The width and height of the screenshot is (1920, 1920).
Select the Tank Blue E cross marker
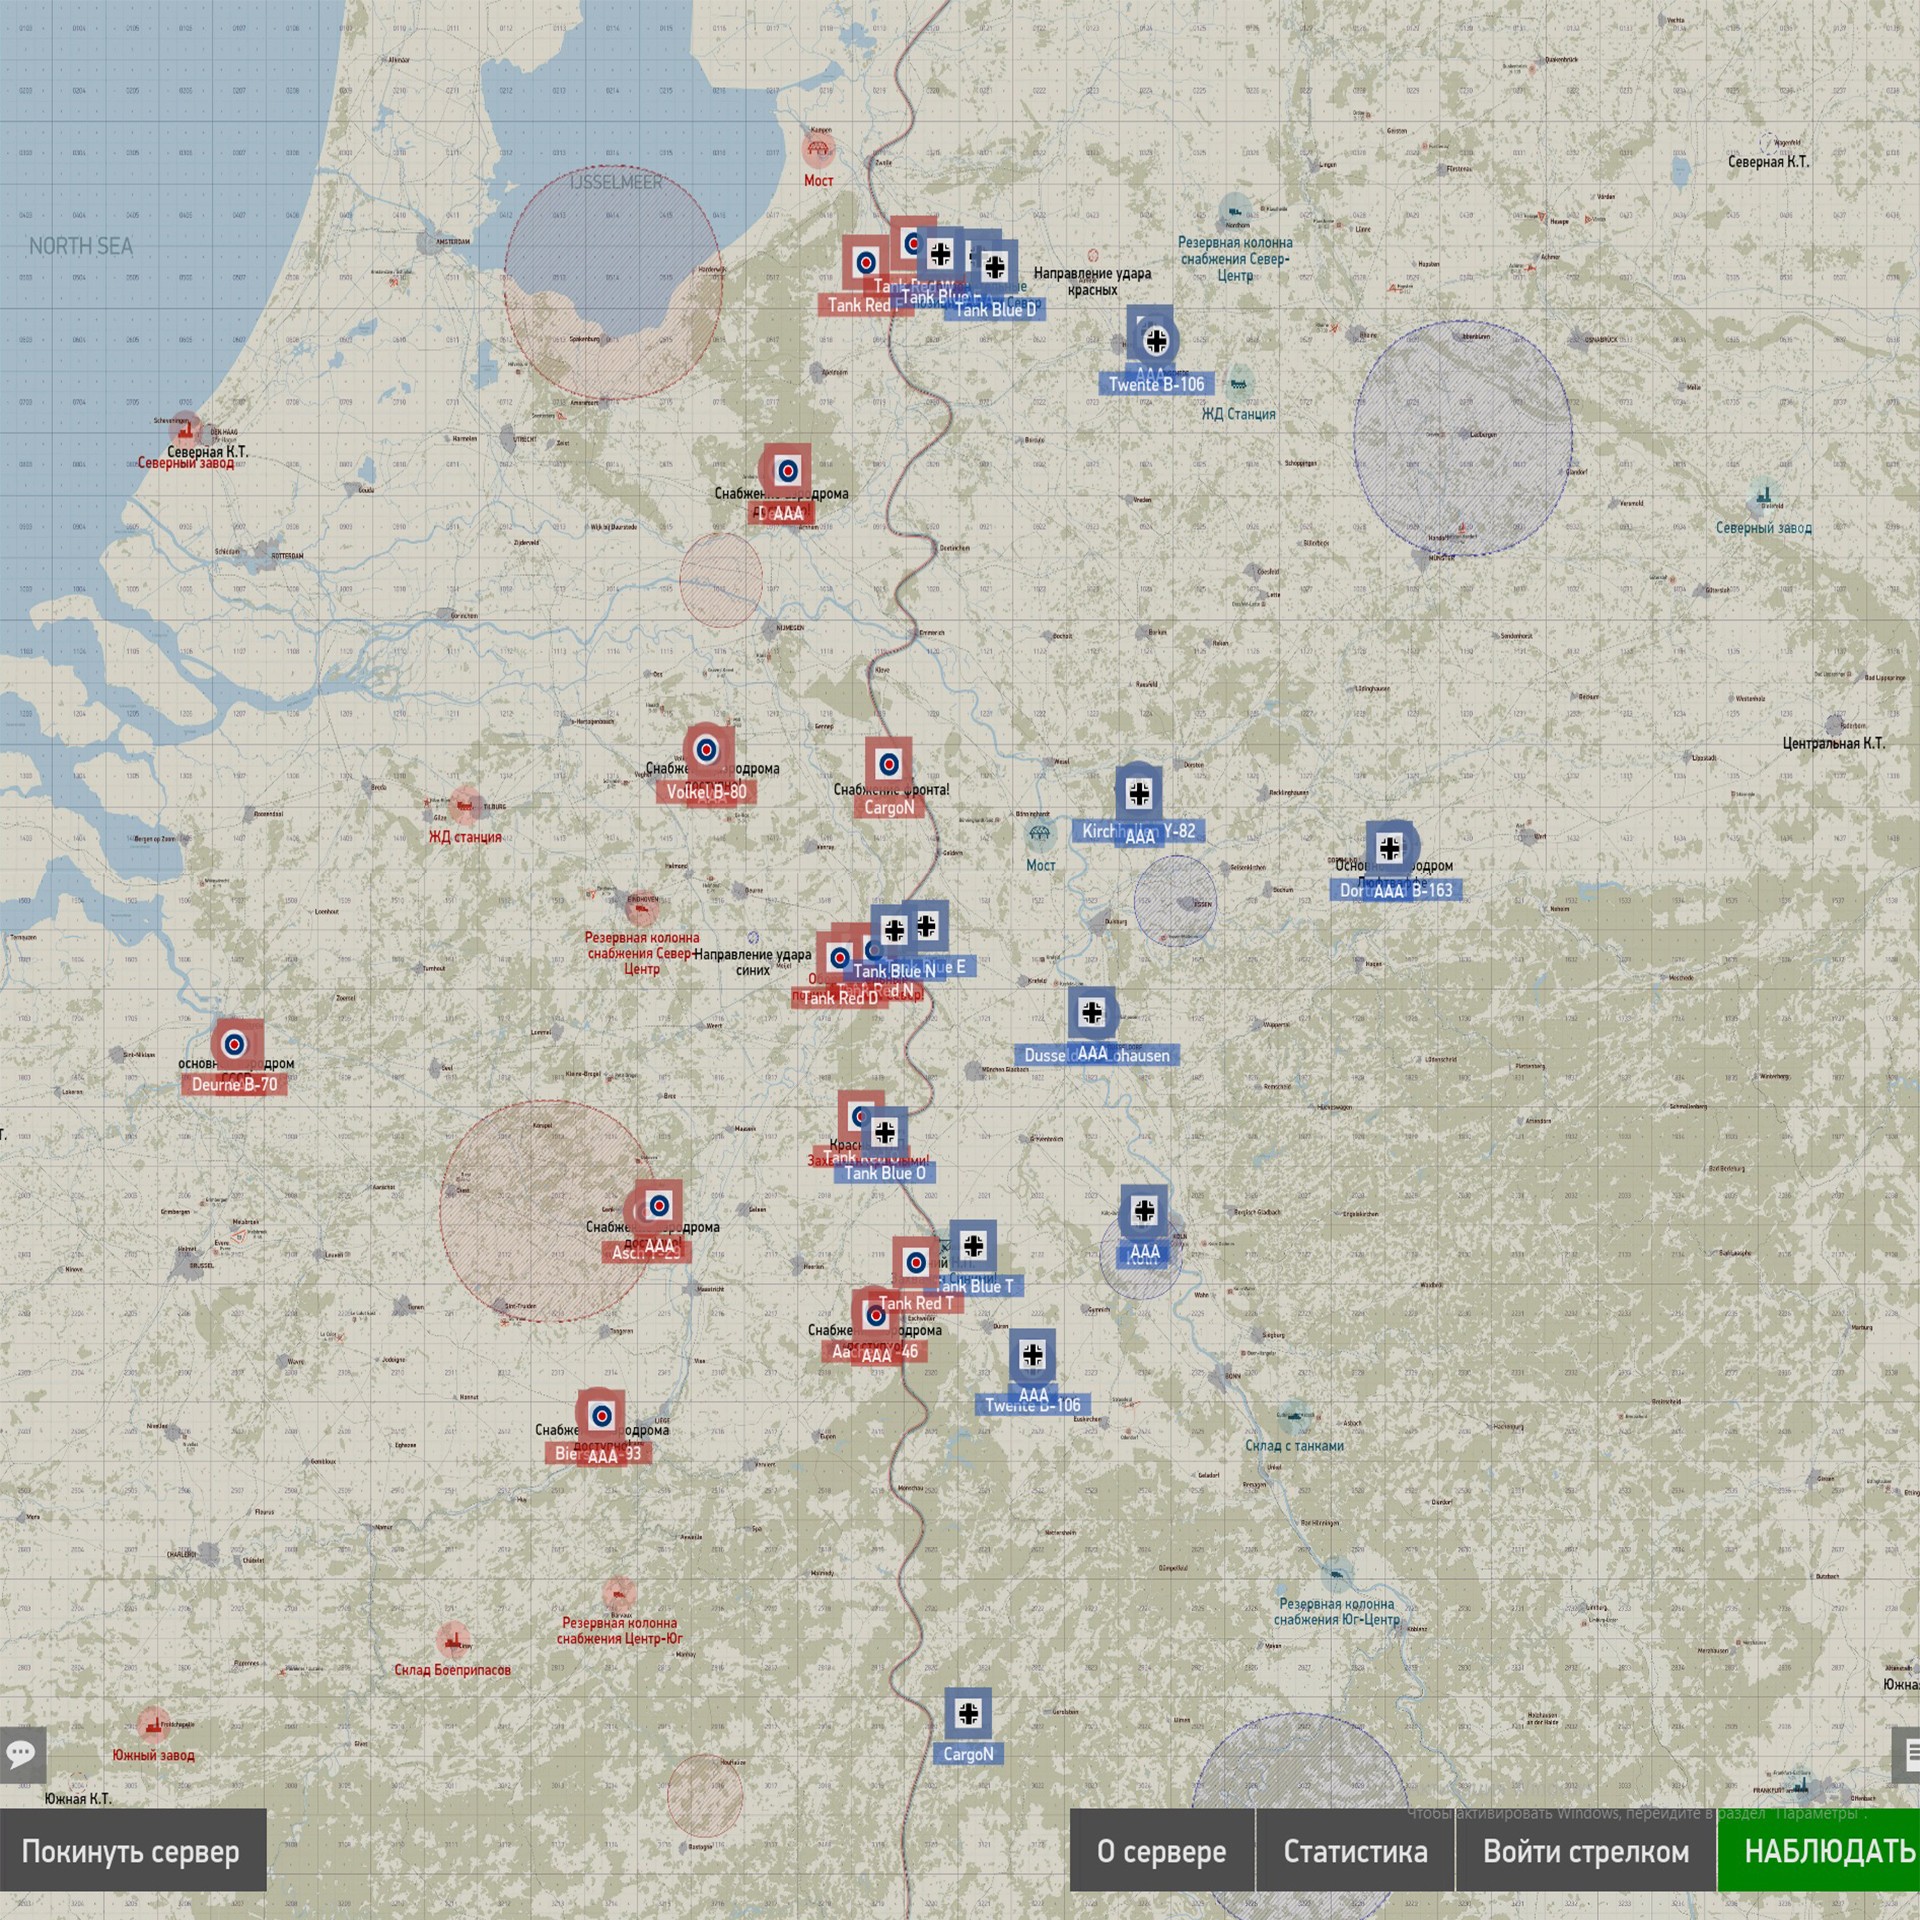[927, 925]
